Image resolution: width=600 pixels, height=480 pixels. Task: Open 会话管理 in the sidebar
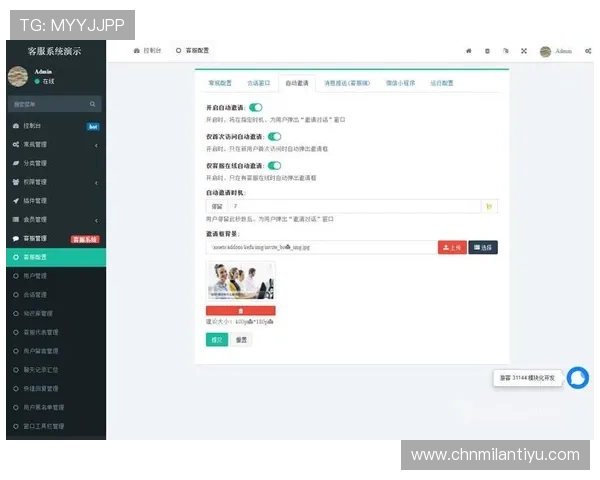pos(56,295)
